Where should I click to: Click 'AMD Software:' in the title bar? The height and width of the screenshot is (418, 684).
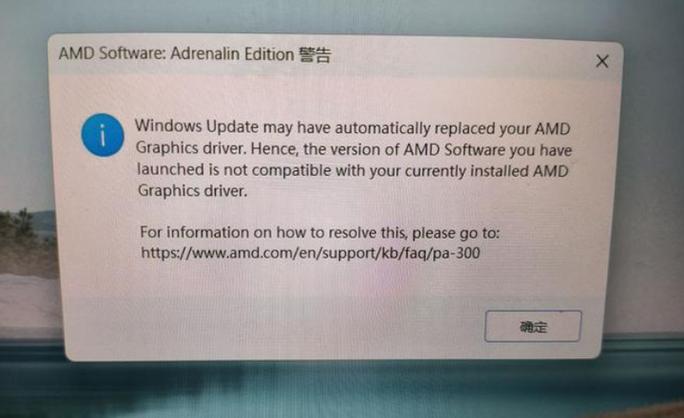[x=112, y=53]
